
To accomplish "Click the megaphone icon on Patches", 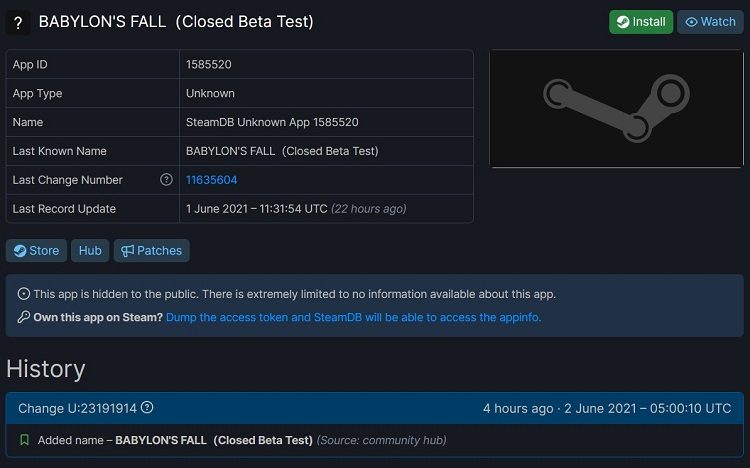I will pyautogui.click(x=128, y=251).
